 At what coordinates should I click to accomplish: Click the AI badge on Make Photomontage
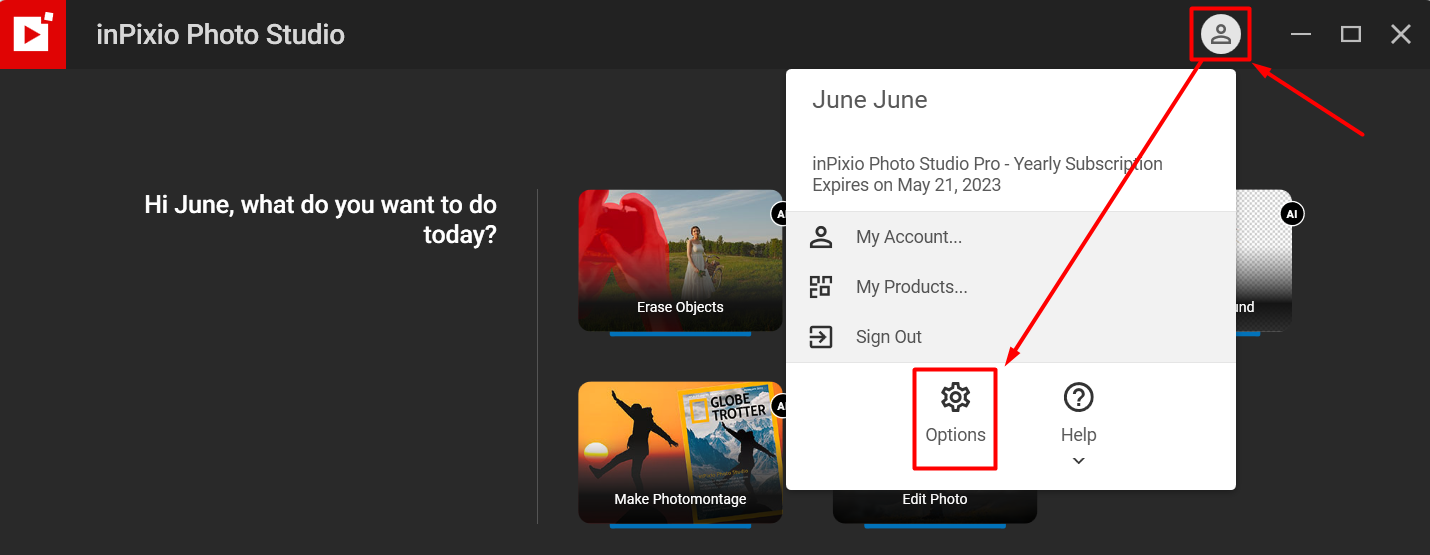[779, 406]
